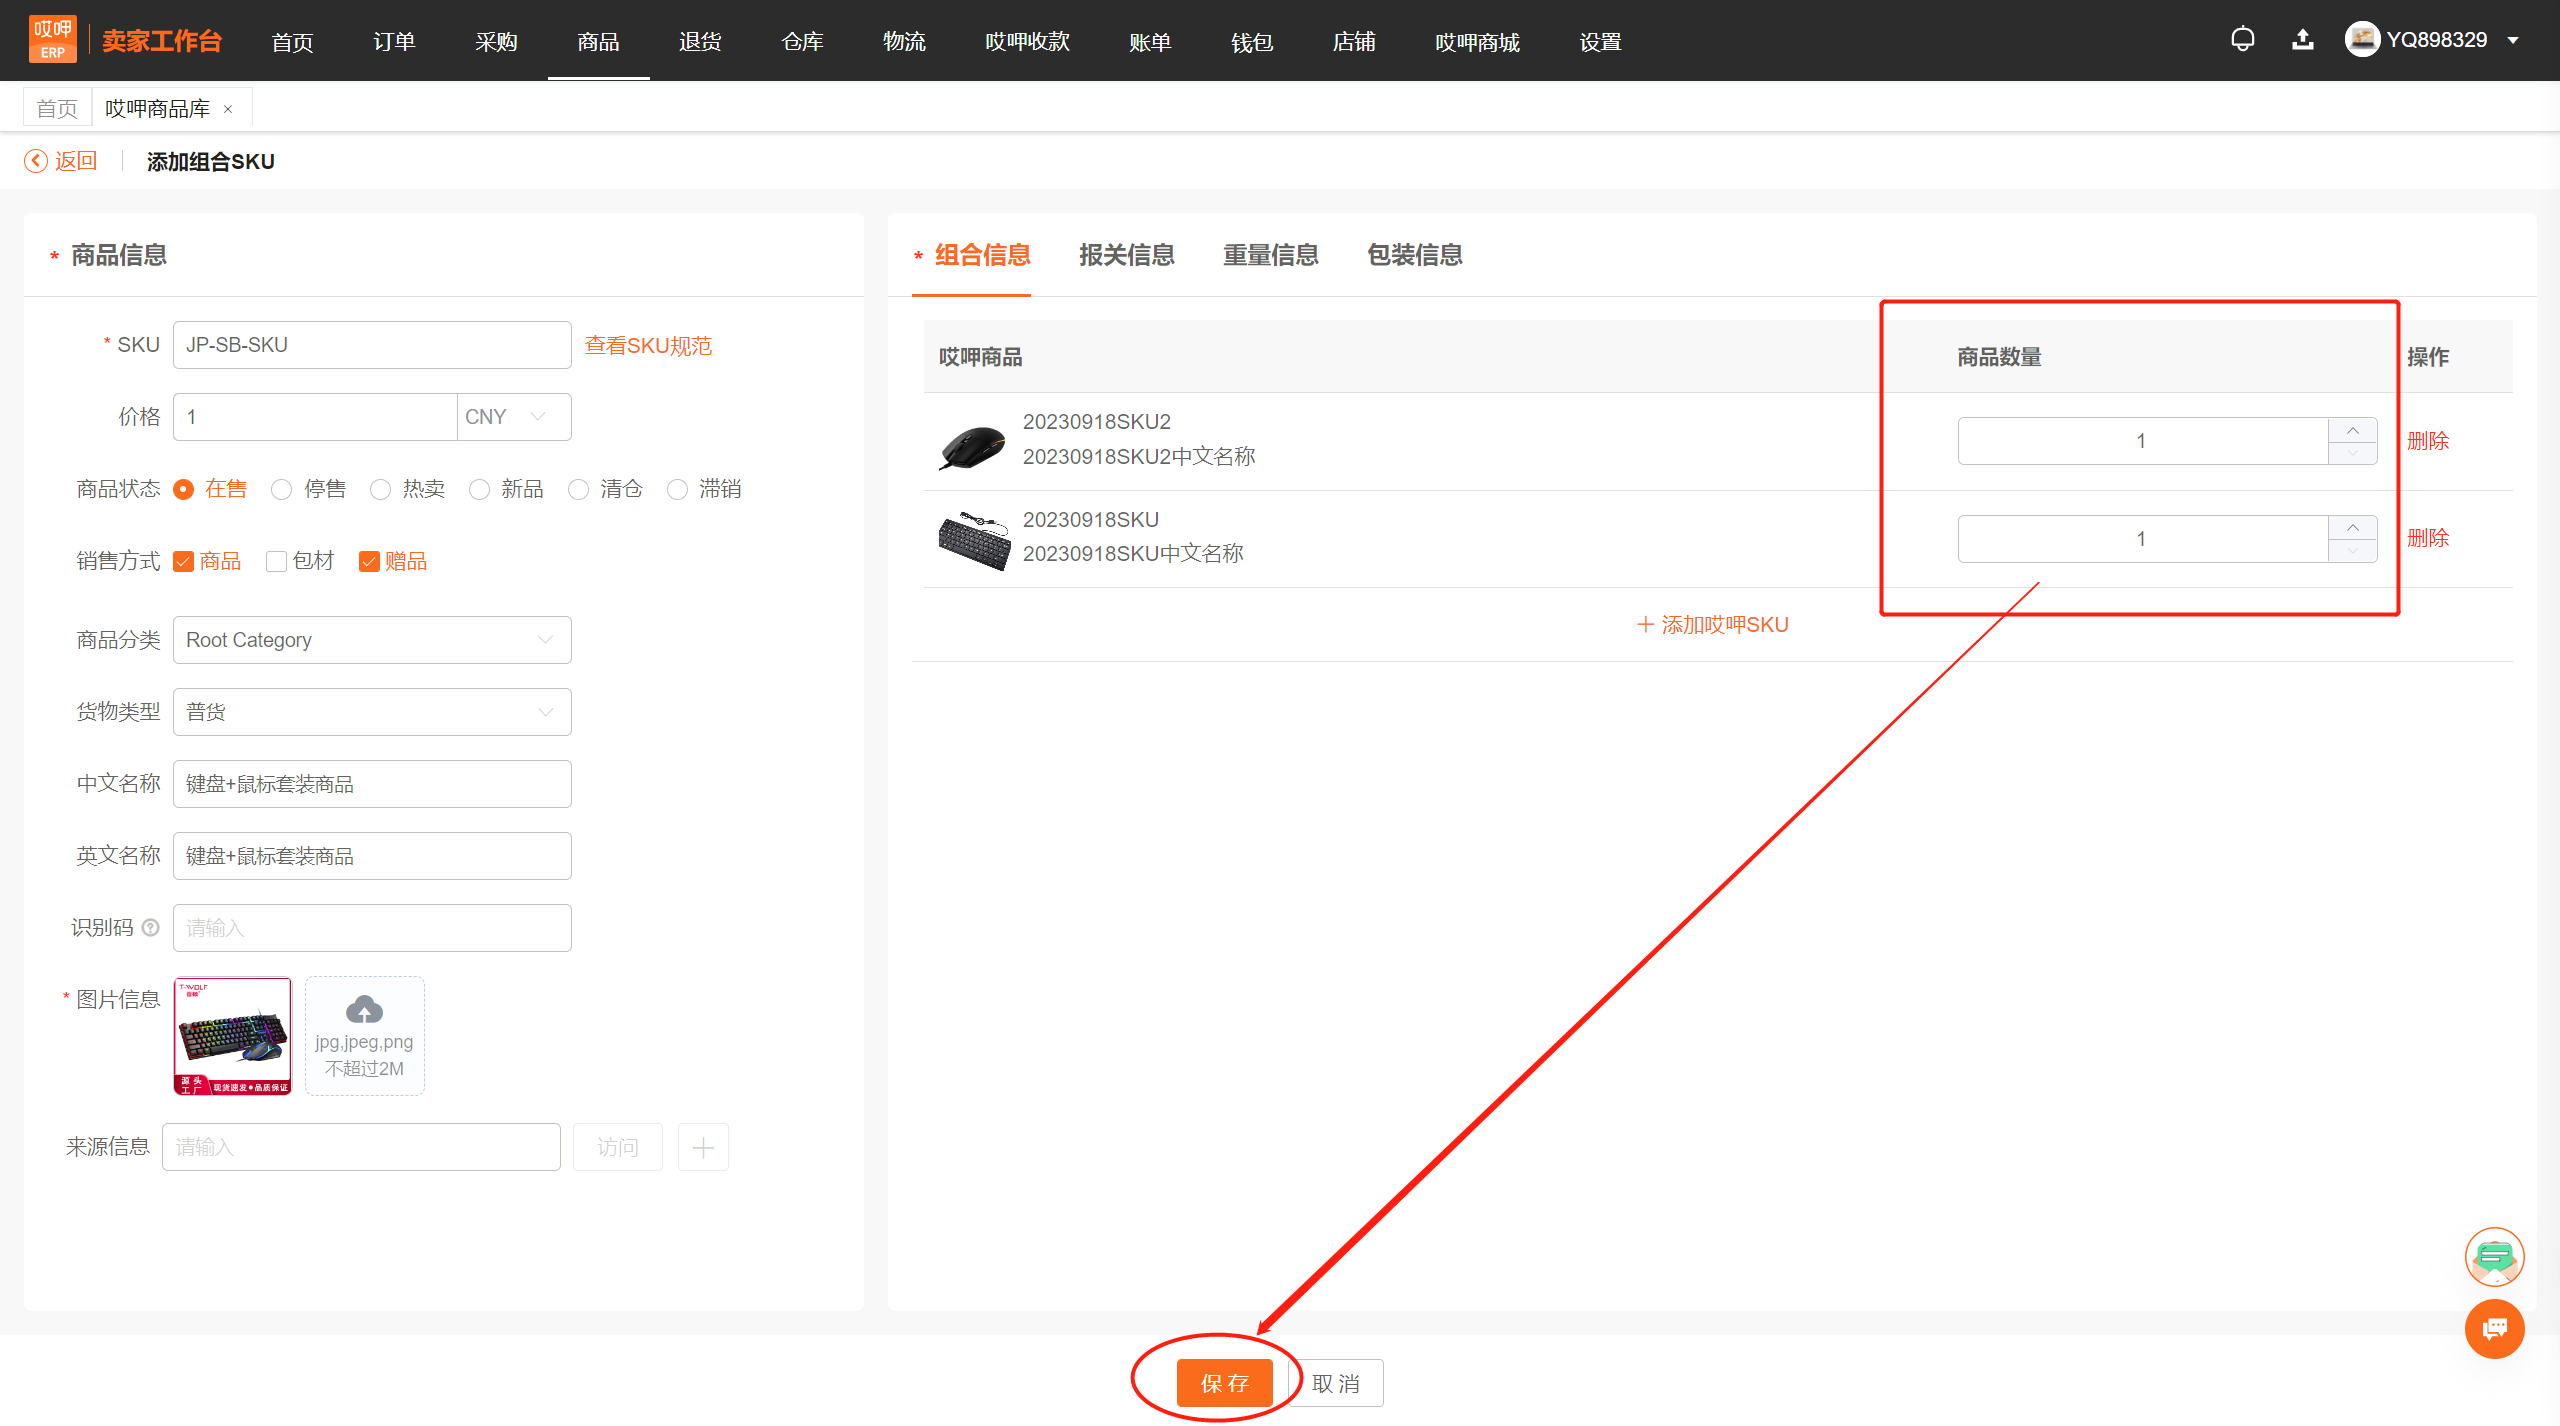Switch to the 报关信息 tab
2560x1426 pixels.
click(1126, 255)
